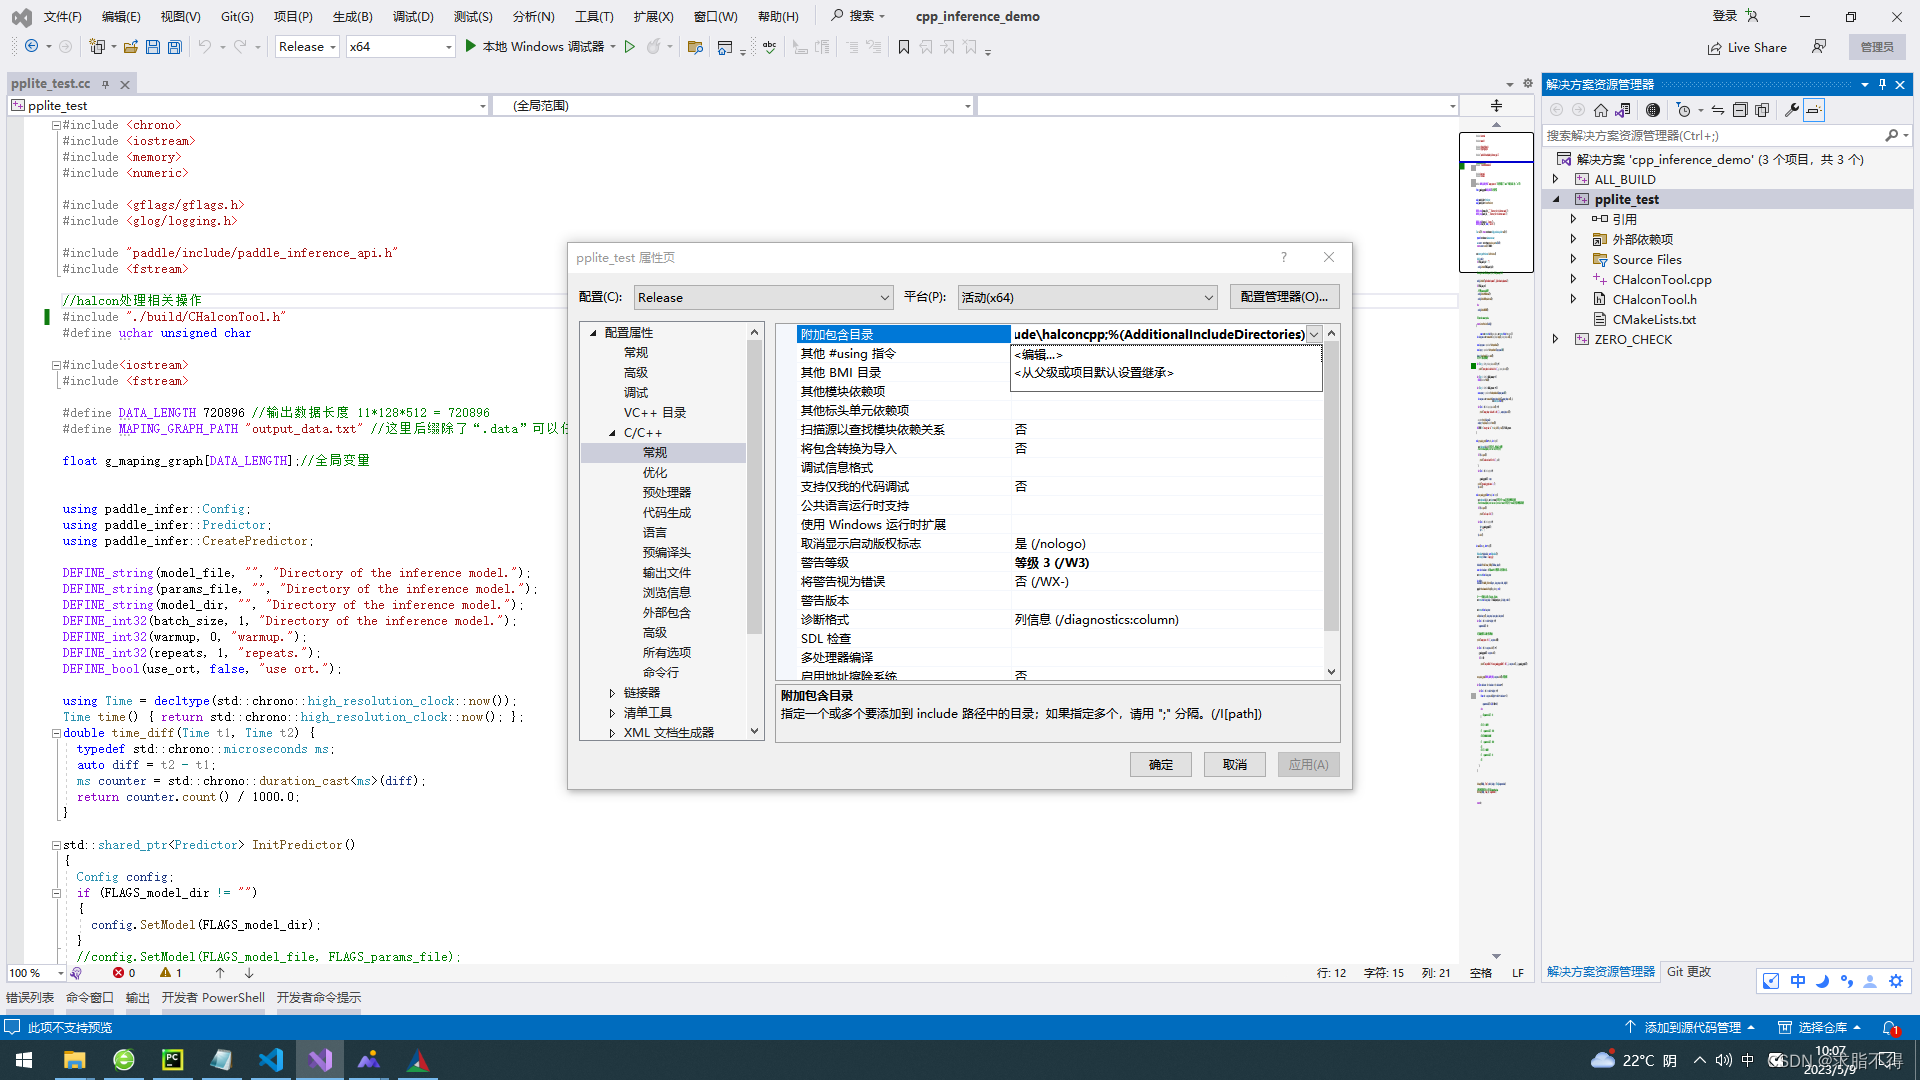
Task: Expand the 外部依赖项 tree node
Action: [1574, 239]
